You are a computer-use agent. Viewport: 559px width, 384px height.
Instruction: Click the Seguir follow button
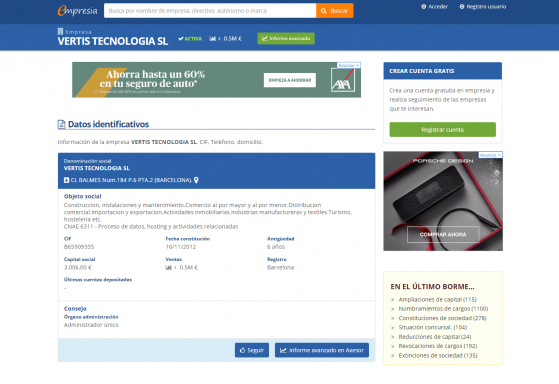[252, 350]
